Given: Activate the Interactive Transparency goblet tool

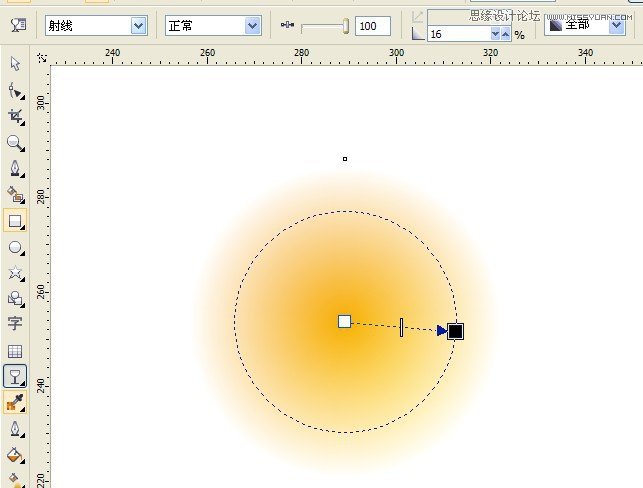Looking at the screenshot, I should (15, 376).
